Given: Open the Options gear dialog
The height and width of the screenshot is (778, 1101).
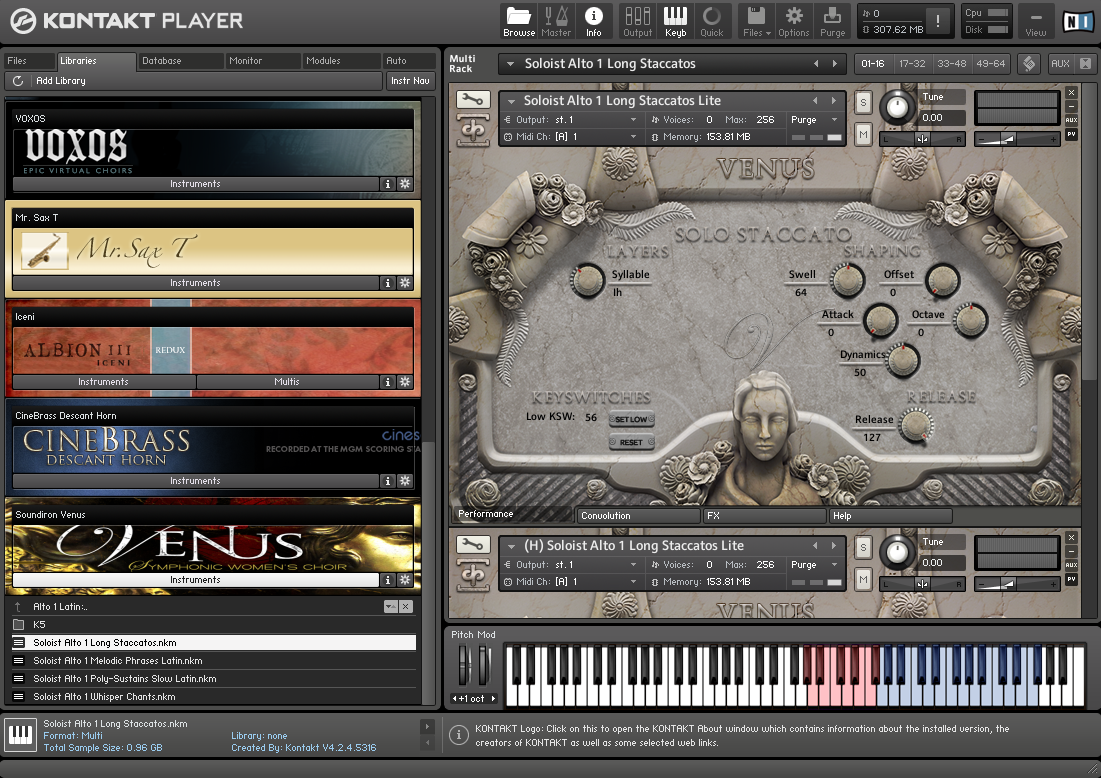Looking at the screenshot, I should (x=793, y=21).
